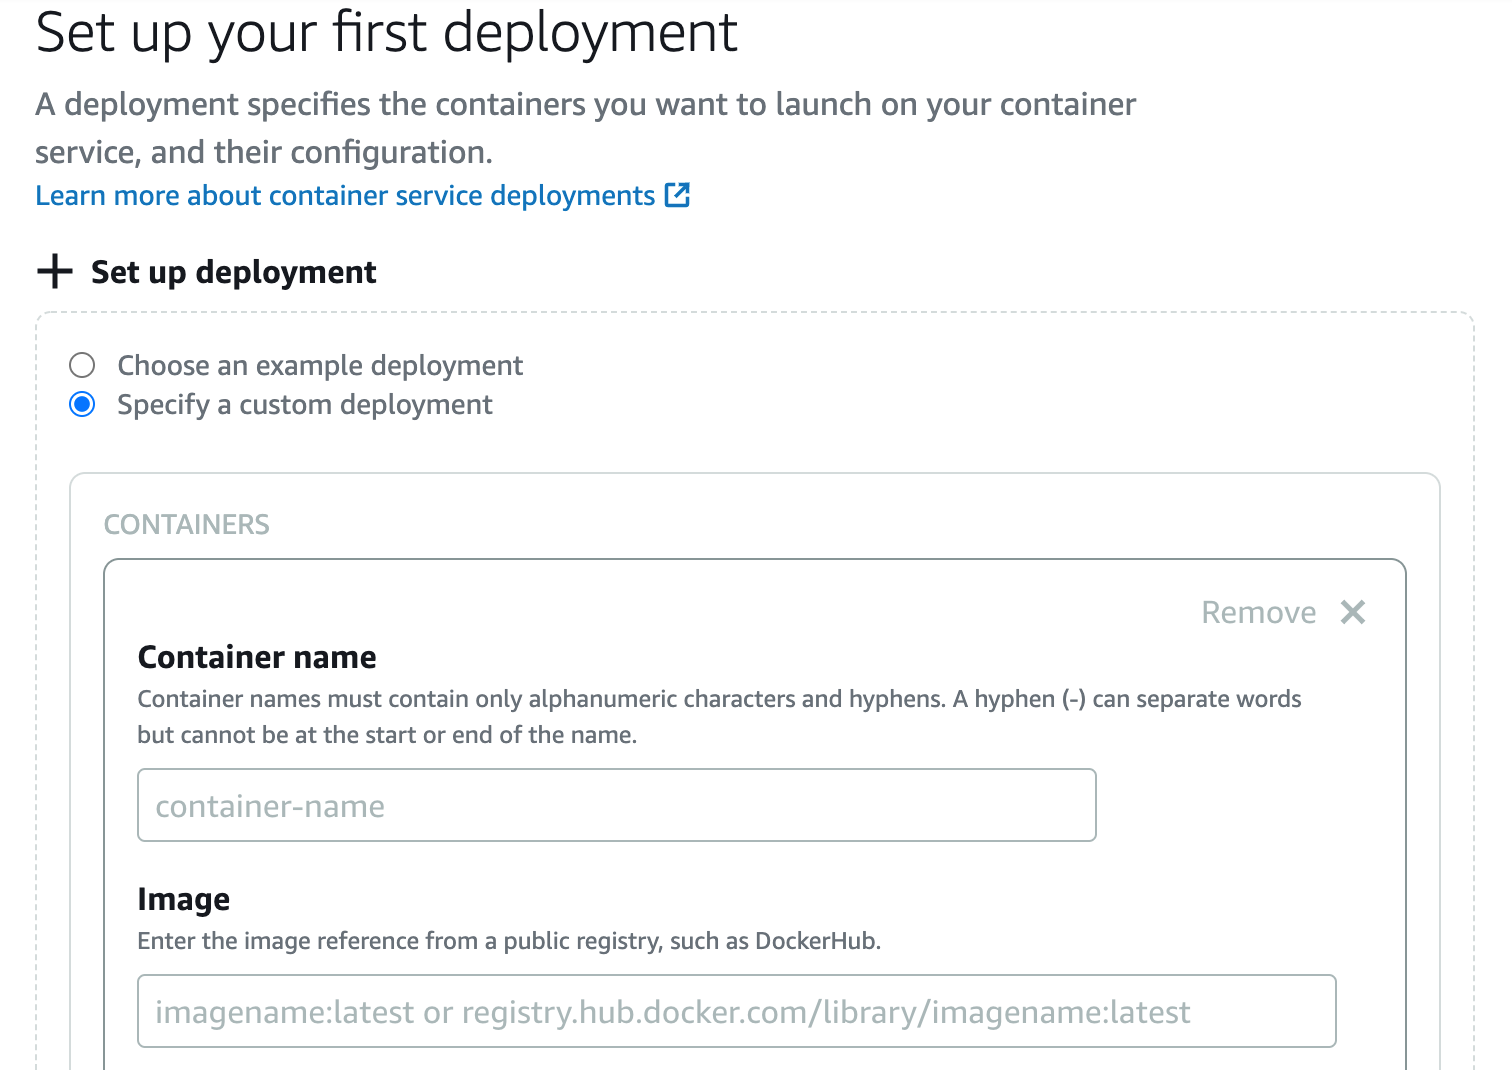The image size is (1512, 1070).
Task: Click the Container name field label
Action: point(257,657)
